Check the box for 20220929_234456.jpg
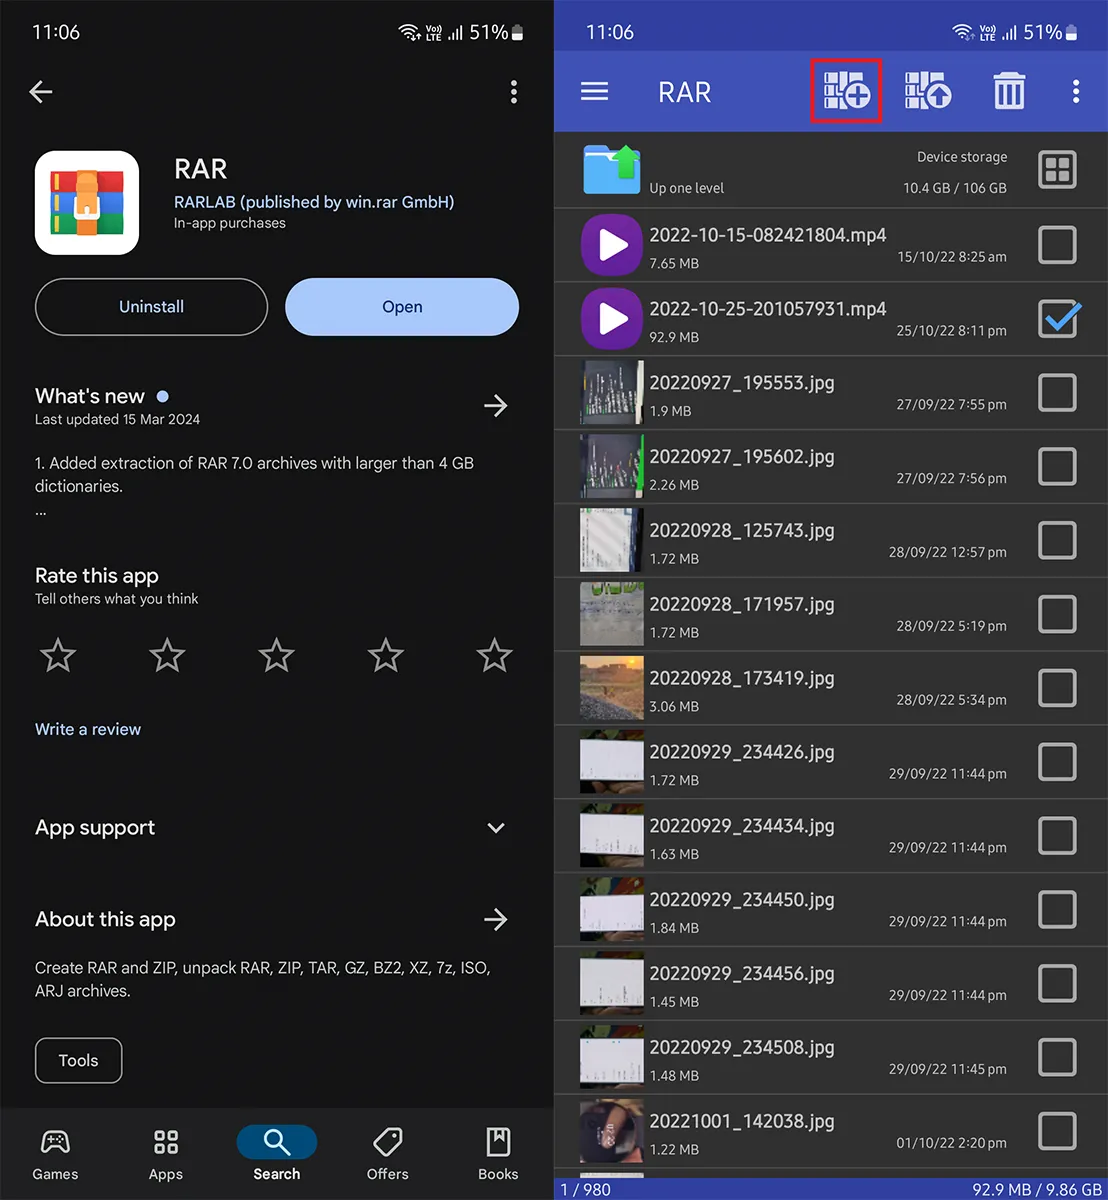The width and height of the screenshot is (1108, 1200). click(1057, 984)
